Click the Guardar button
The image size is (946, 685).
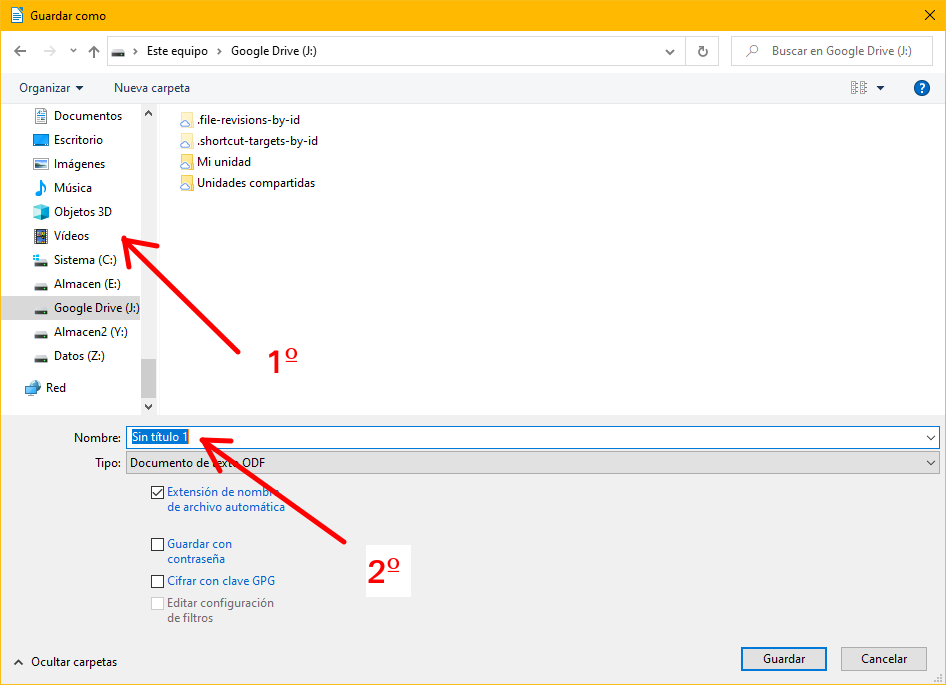[x=784, y=659]
